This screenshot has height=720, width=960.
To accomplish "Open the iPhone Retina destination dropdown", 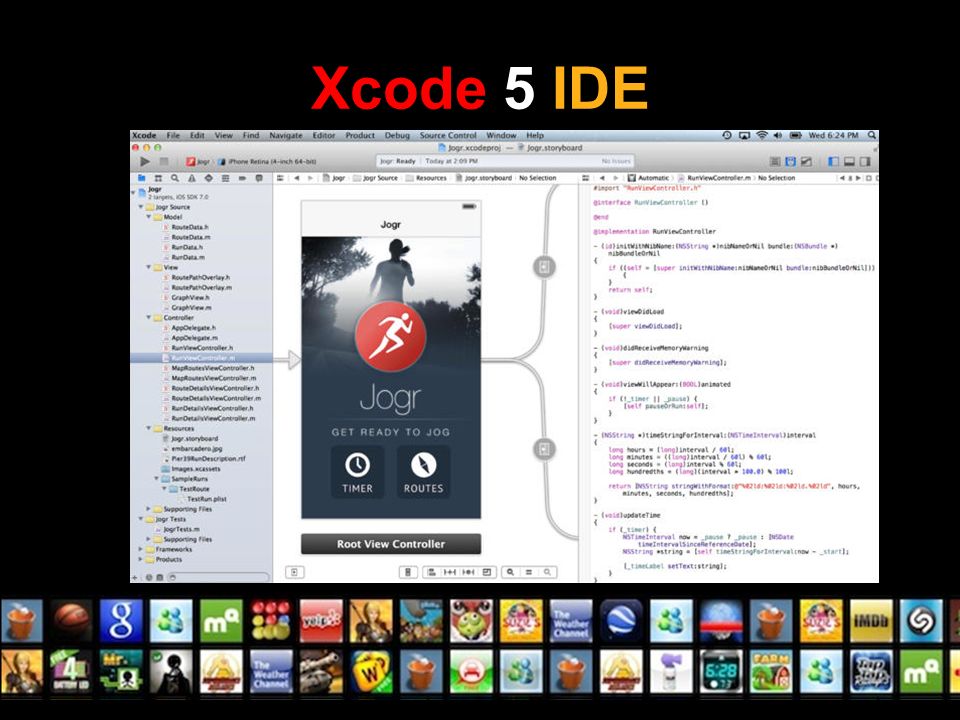I will 268,162.
